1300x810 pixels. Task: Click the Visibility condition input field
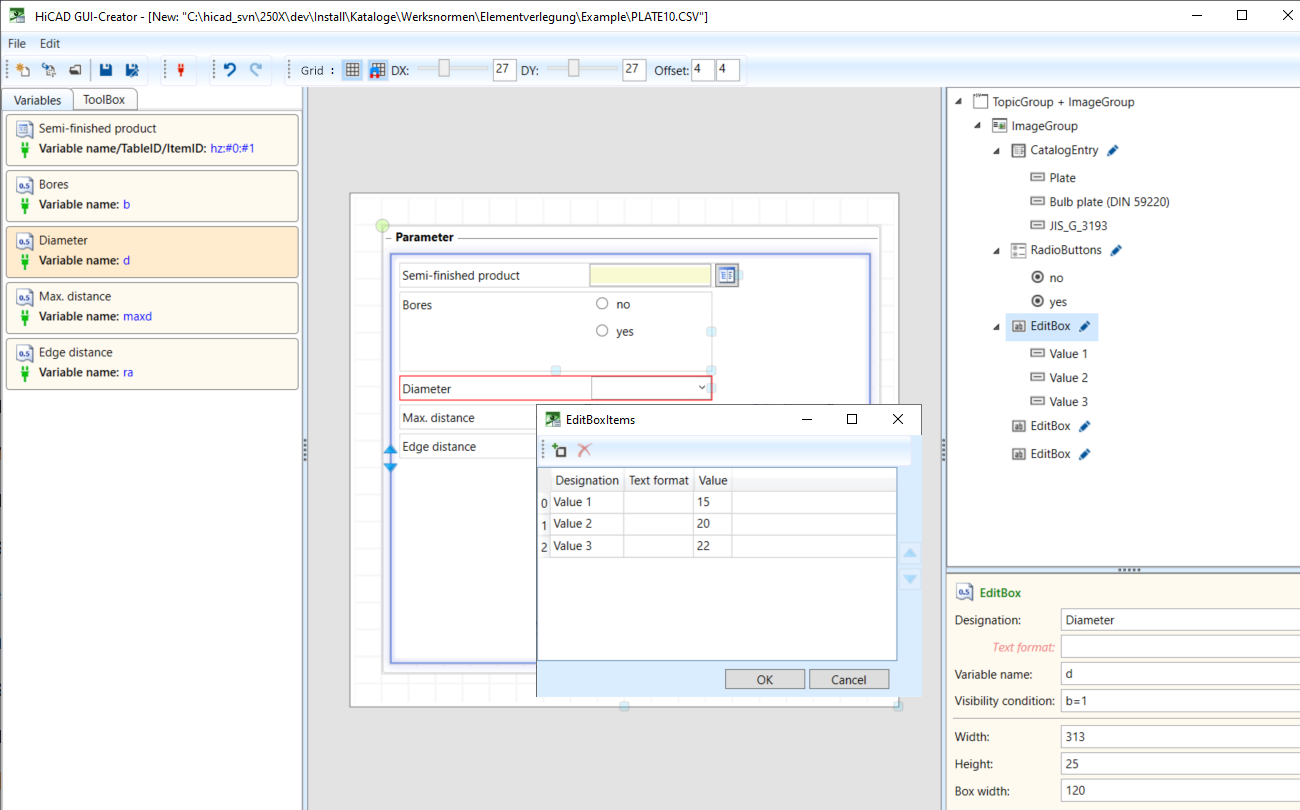[1180, 701]
